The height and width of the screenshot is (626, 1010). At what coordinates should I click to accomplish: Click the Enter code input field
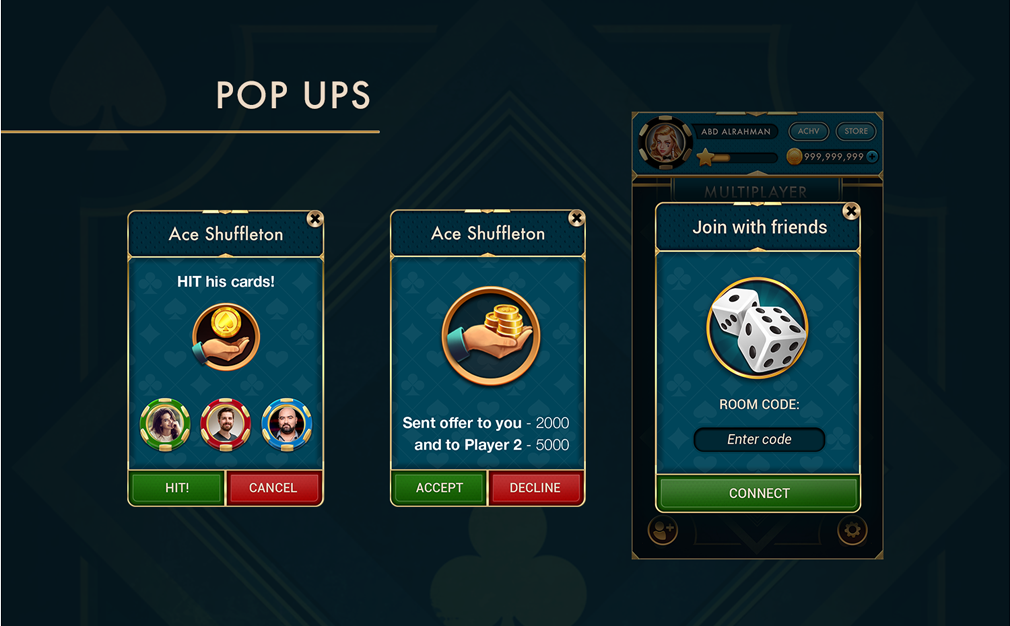click(759, 439)
